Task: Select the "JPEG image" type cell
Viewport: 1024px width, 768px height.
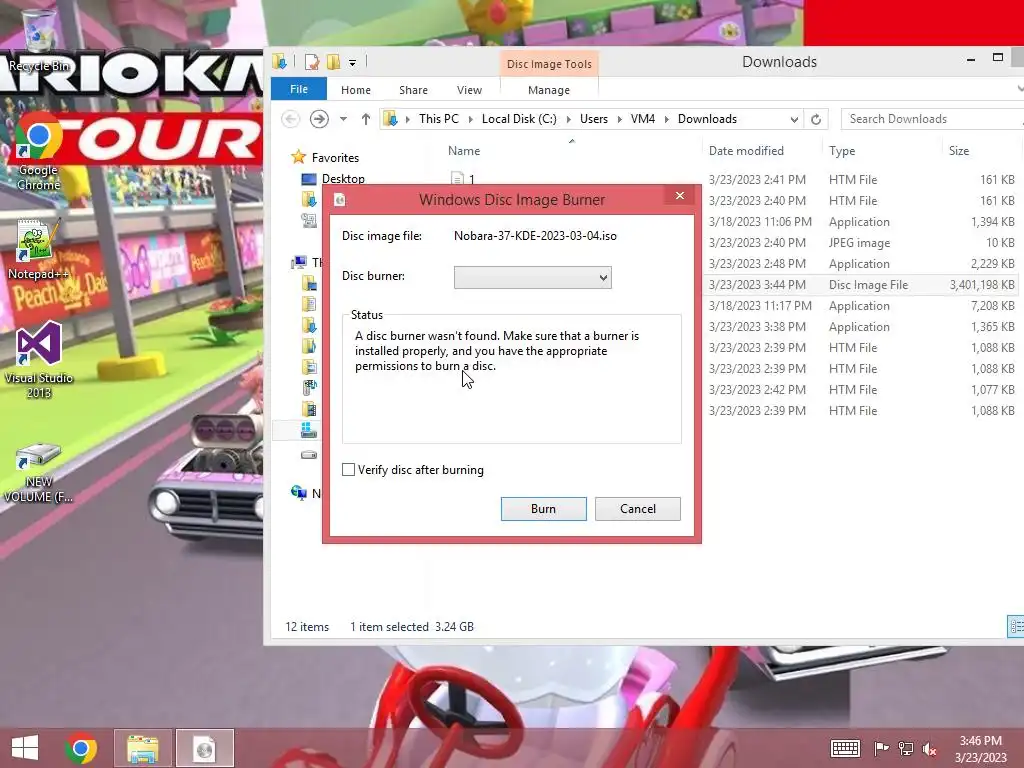Action: [x=859, y=243]
